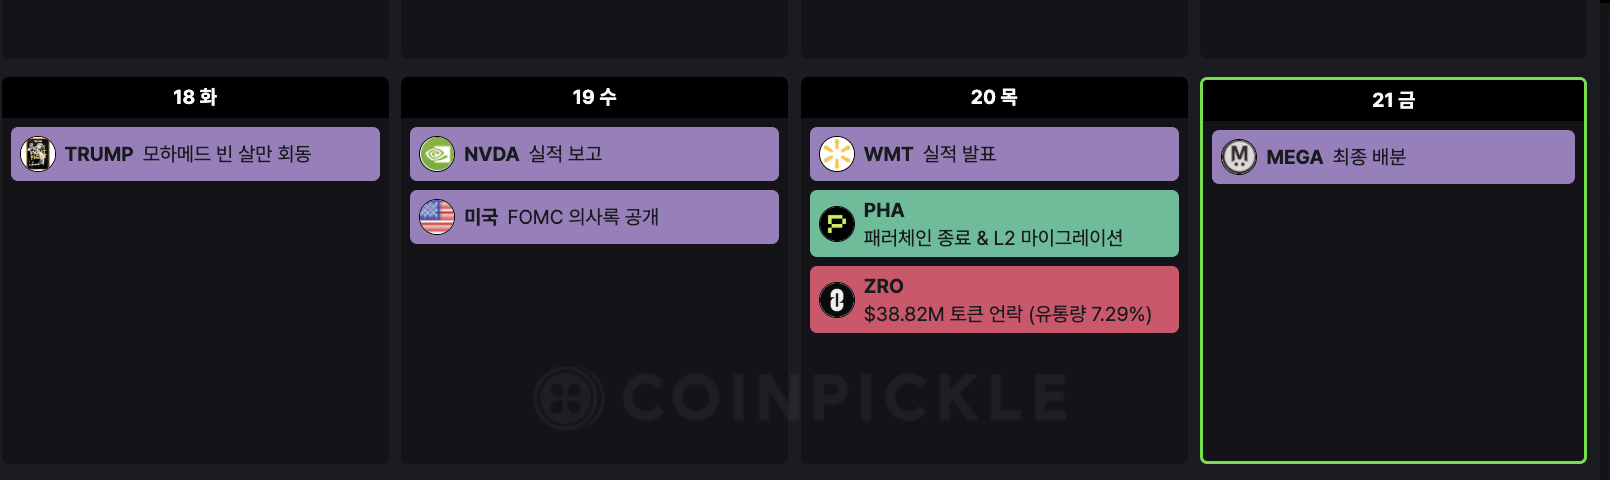Select the highlighted 21 금 day header

pos(1393,100)
